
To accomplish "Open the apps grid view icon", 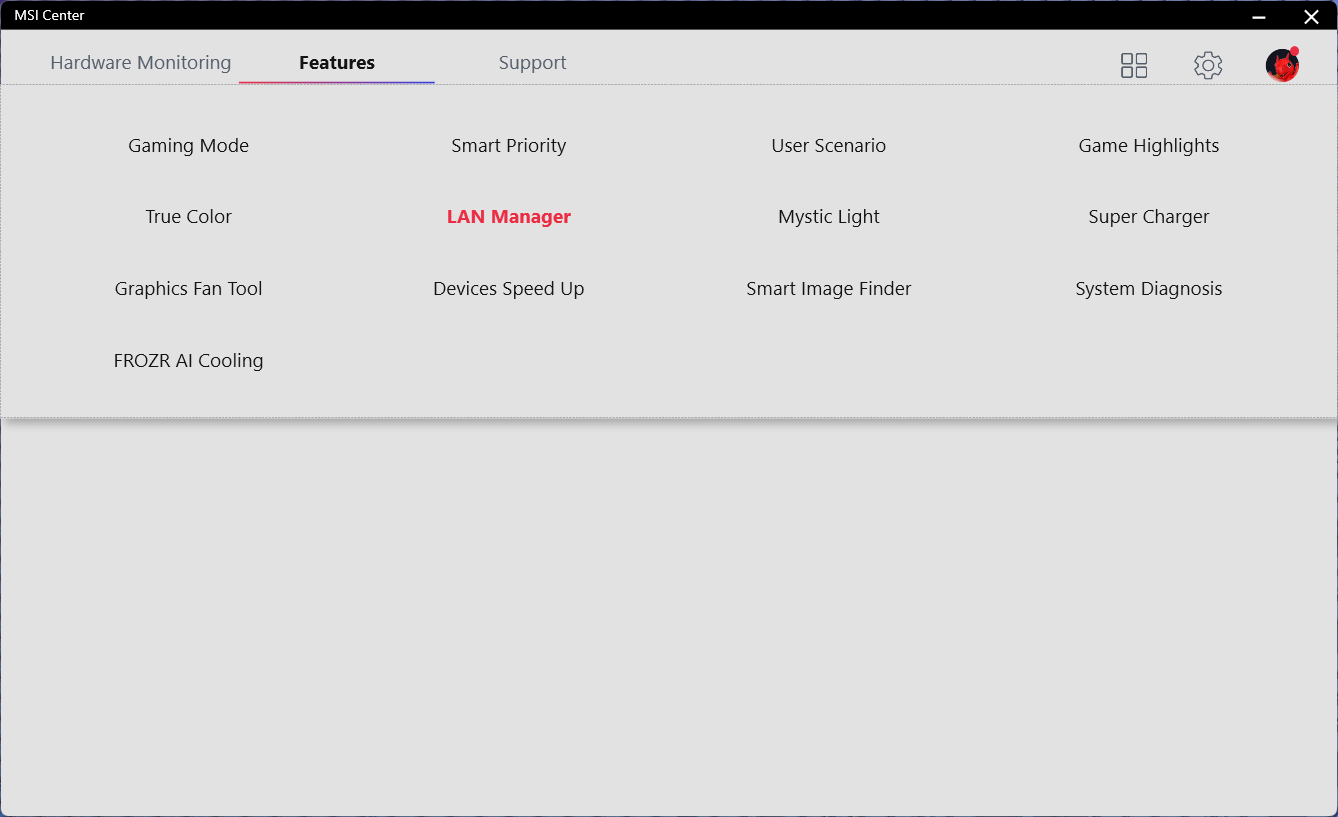I will tap(1134, 66).
